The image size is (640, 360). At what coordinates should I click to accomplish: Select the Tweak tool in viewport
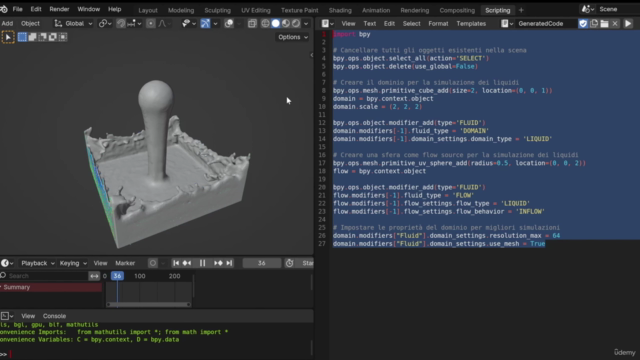coord(8,37)
